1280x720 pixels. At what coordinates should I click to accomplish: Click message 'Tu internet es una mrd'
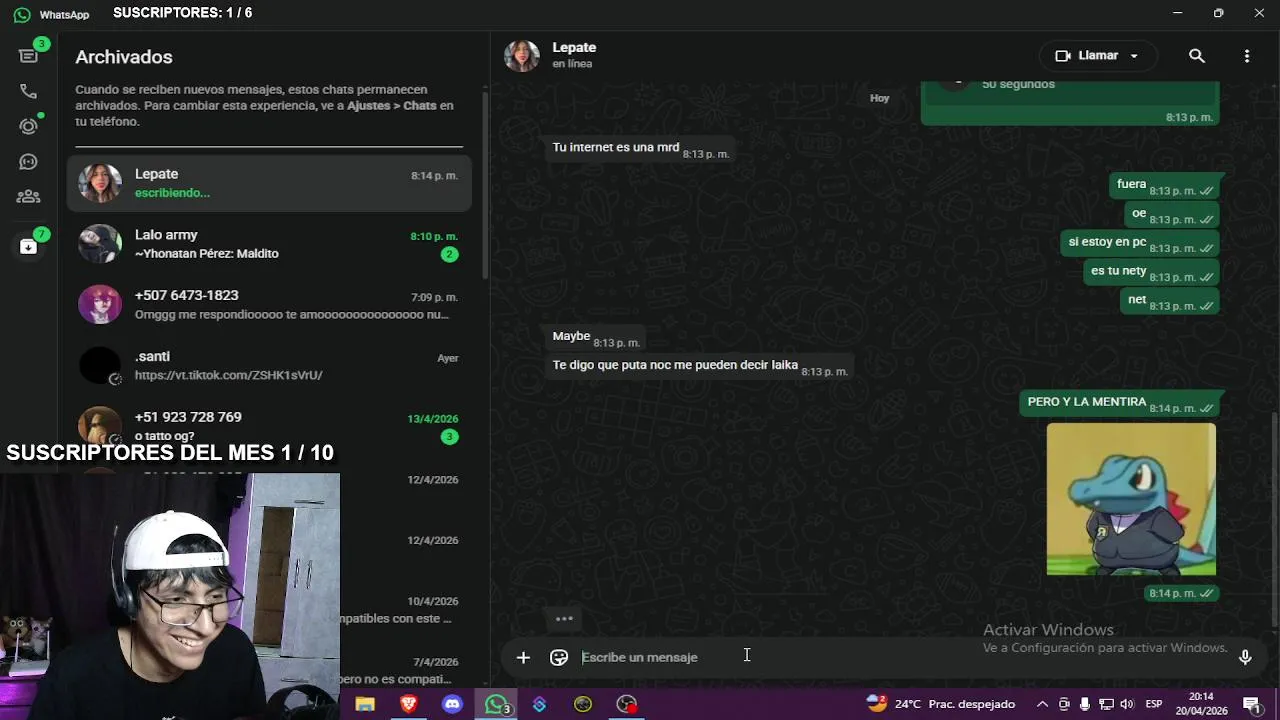[x=639, y=148]
